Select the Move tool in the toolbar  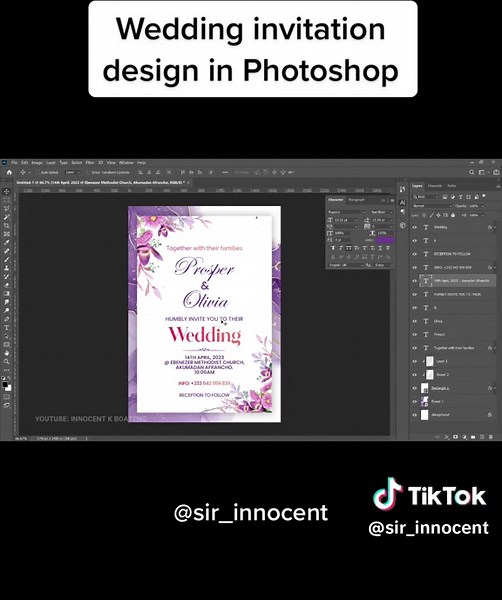pyautogui.click(x=7, y=191)
